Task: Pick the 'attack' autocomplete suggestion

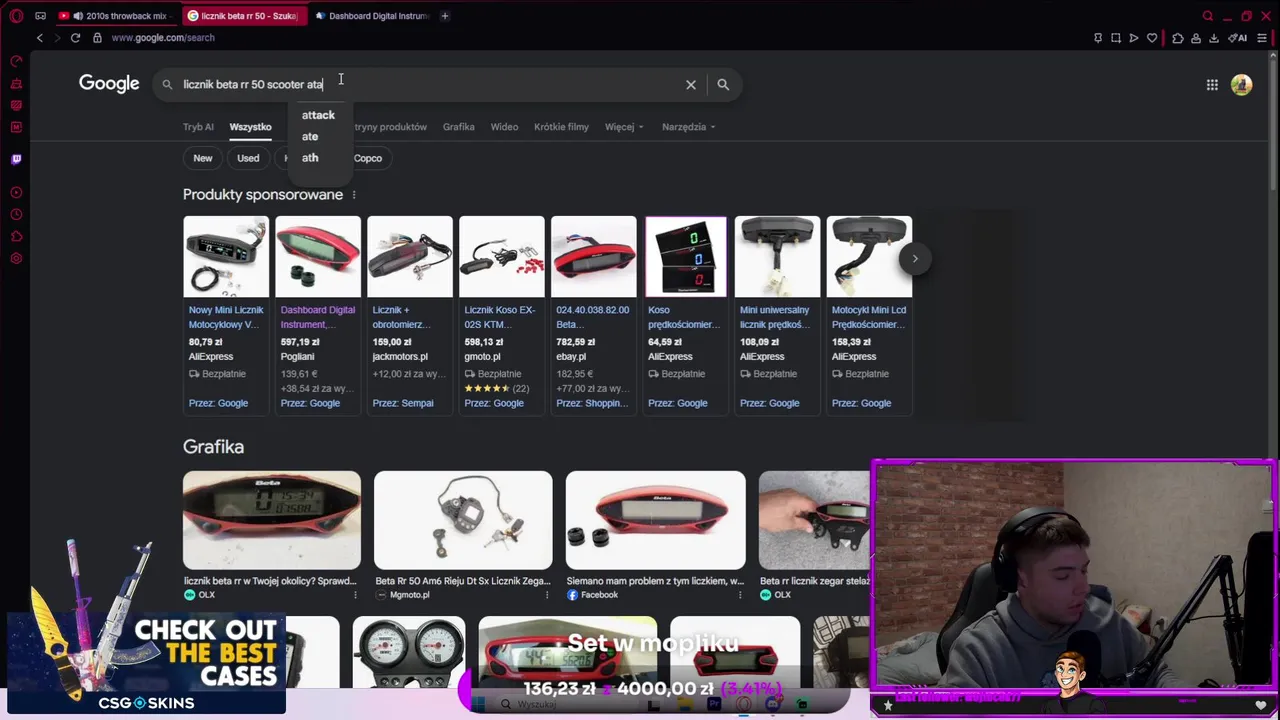Action: 318,115
